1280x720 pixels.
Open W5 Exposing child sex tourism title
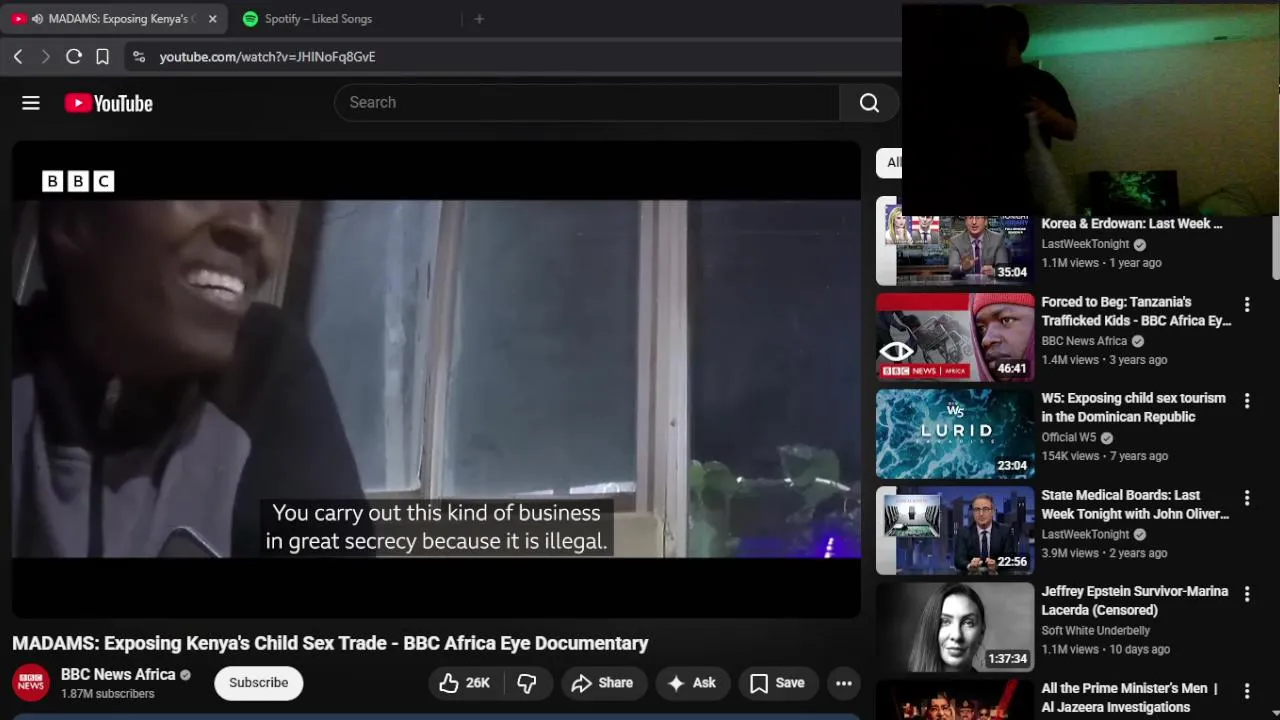[1133, 408]
